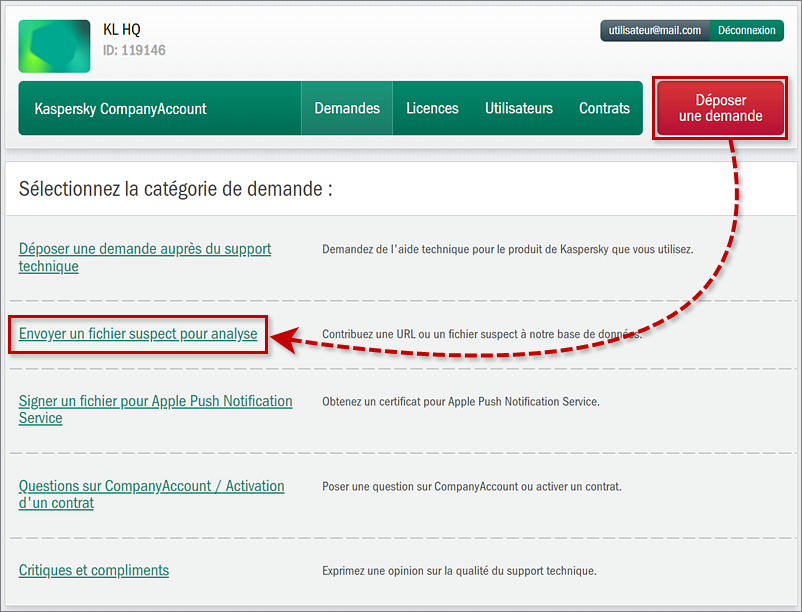Click the green Kaspersky logo image
Viewport: 802px width, 612px height.
(54, 46)
